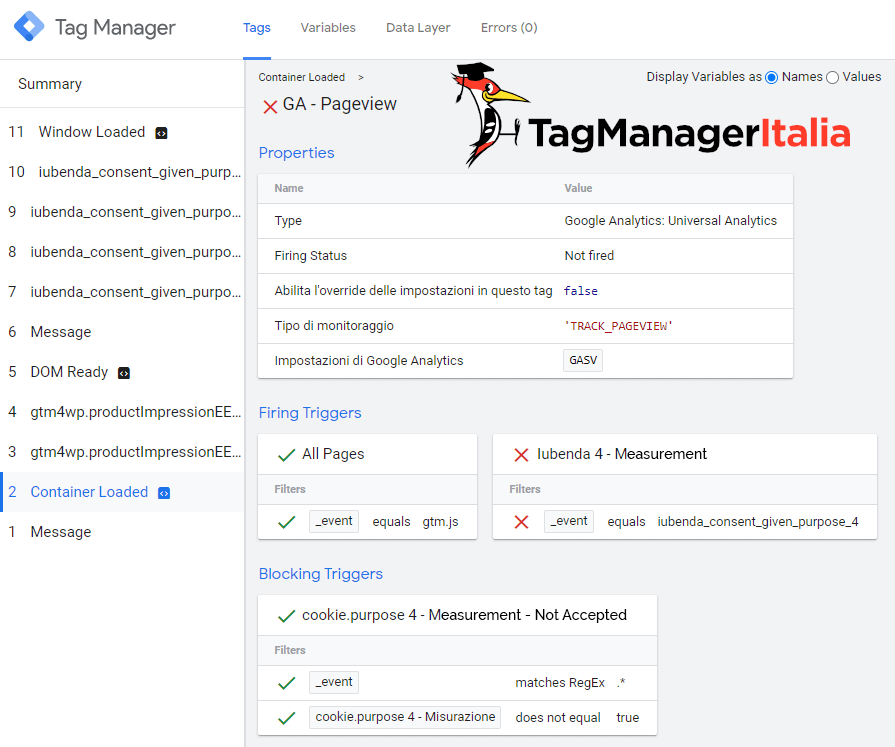The image size is (895, 747).
Task: Open the Errors (0) tab
Action: click(509, 27)
